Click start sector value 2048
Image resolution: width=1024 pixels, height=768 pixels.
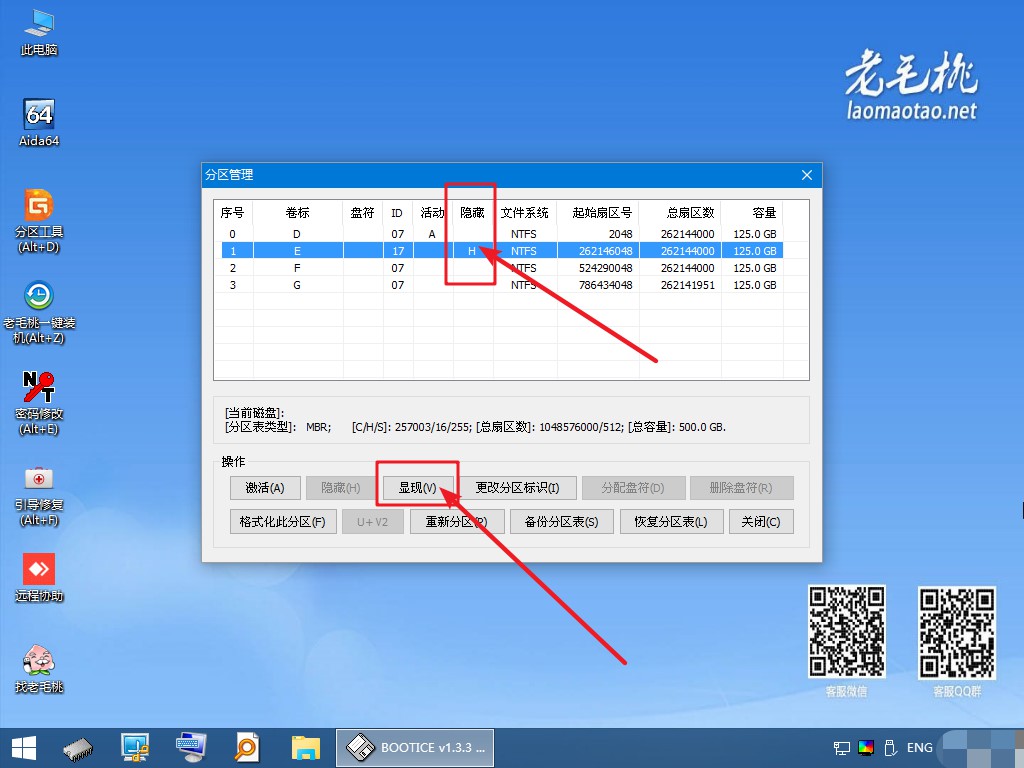(x=620, y=234)
